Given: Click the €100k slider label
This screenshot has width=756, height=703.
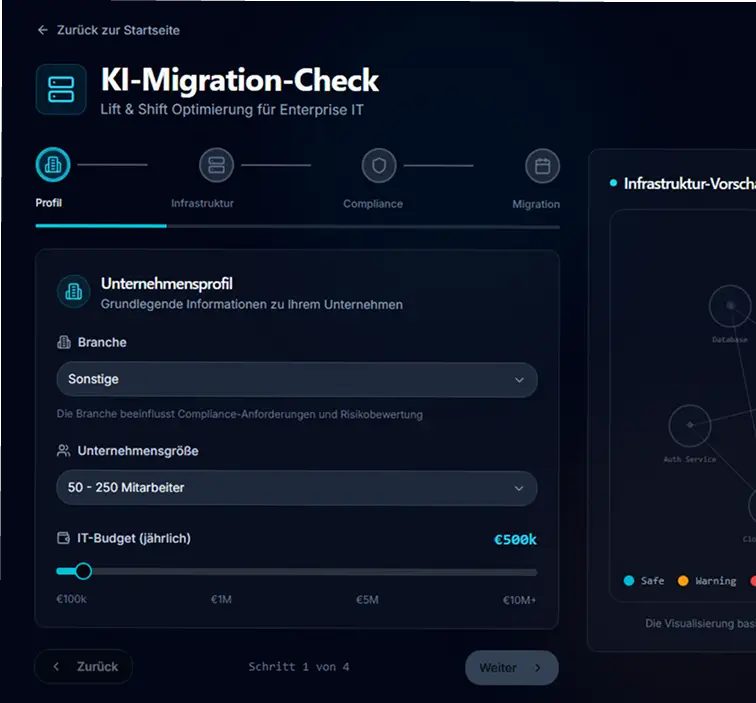Looking at the screenshot, I should tap(71, 599).
